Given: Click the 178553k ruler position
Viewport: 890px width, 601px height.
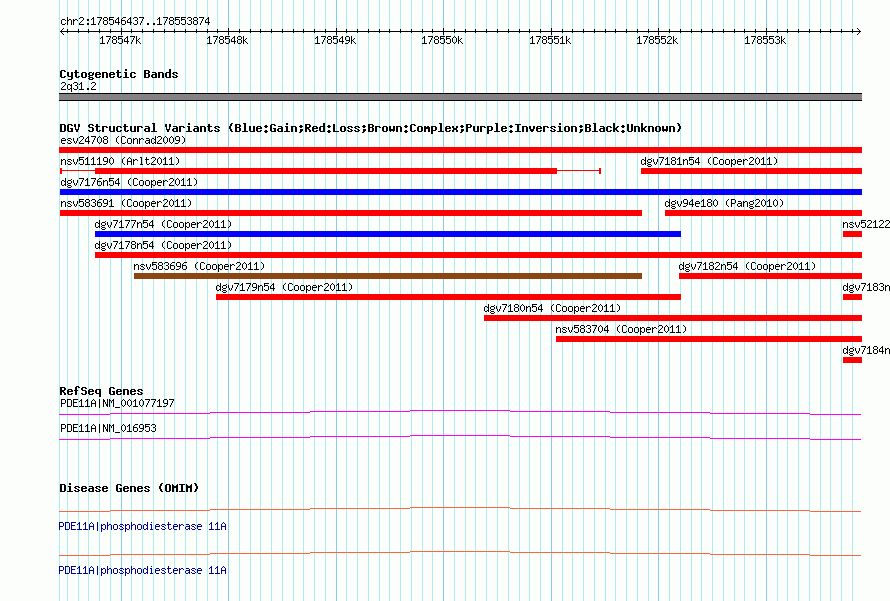Looking at the screenshot, I should click(765, 40).
